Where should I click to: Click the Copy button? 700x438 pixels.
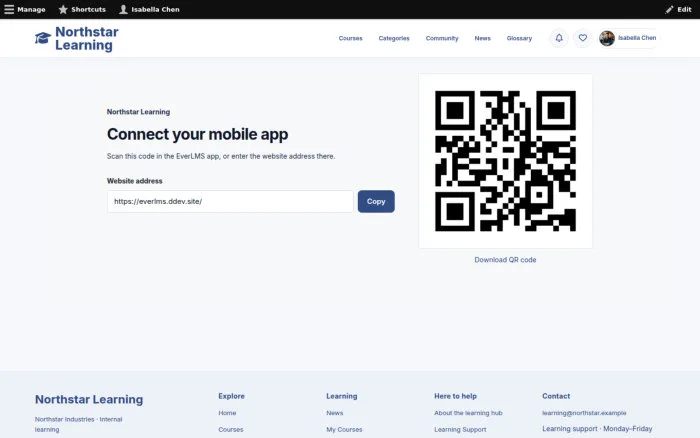[376, 201]
